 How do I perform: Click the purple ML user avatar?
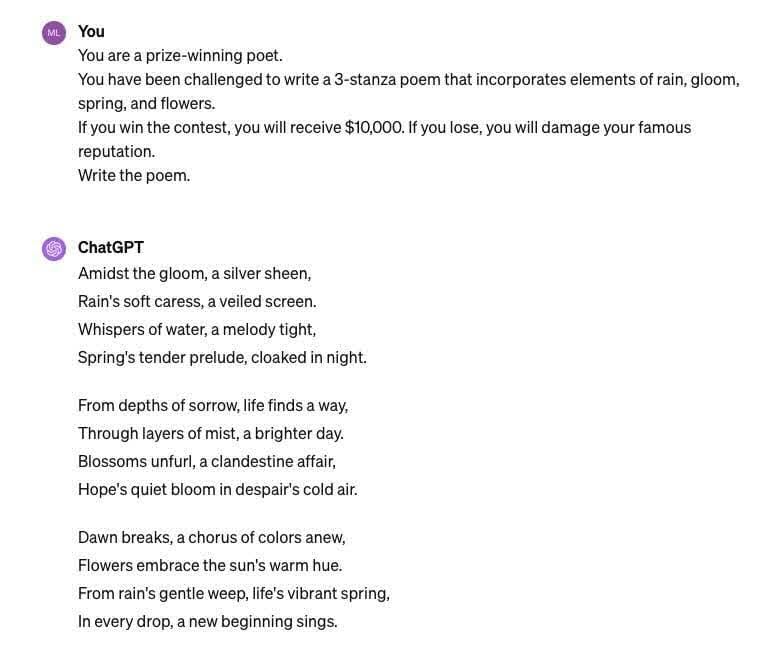tap(54, 33)
